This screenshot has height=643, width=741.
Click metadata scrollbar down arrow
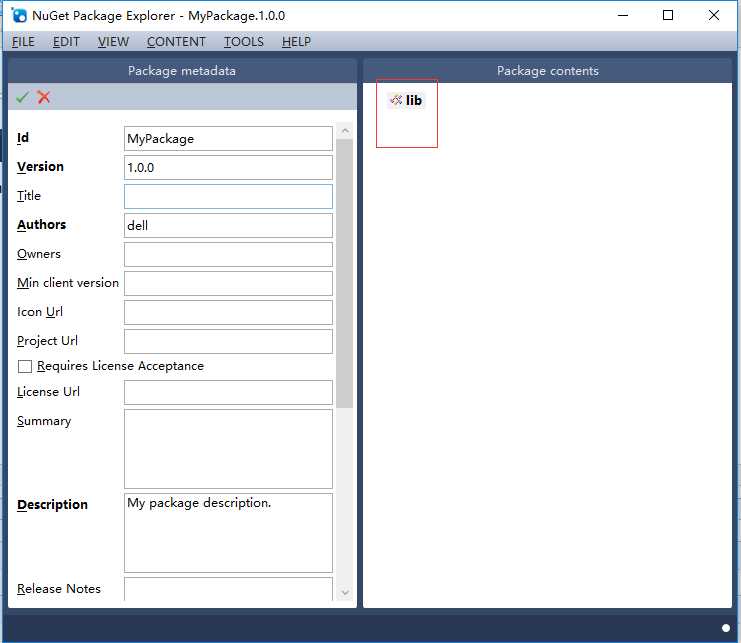[345, 592]
